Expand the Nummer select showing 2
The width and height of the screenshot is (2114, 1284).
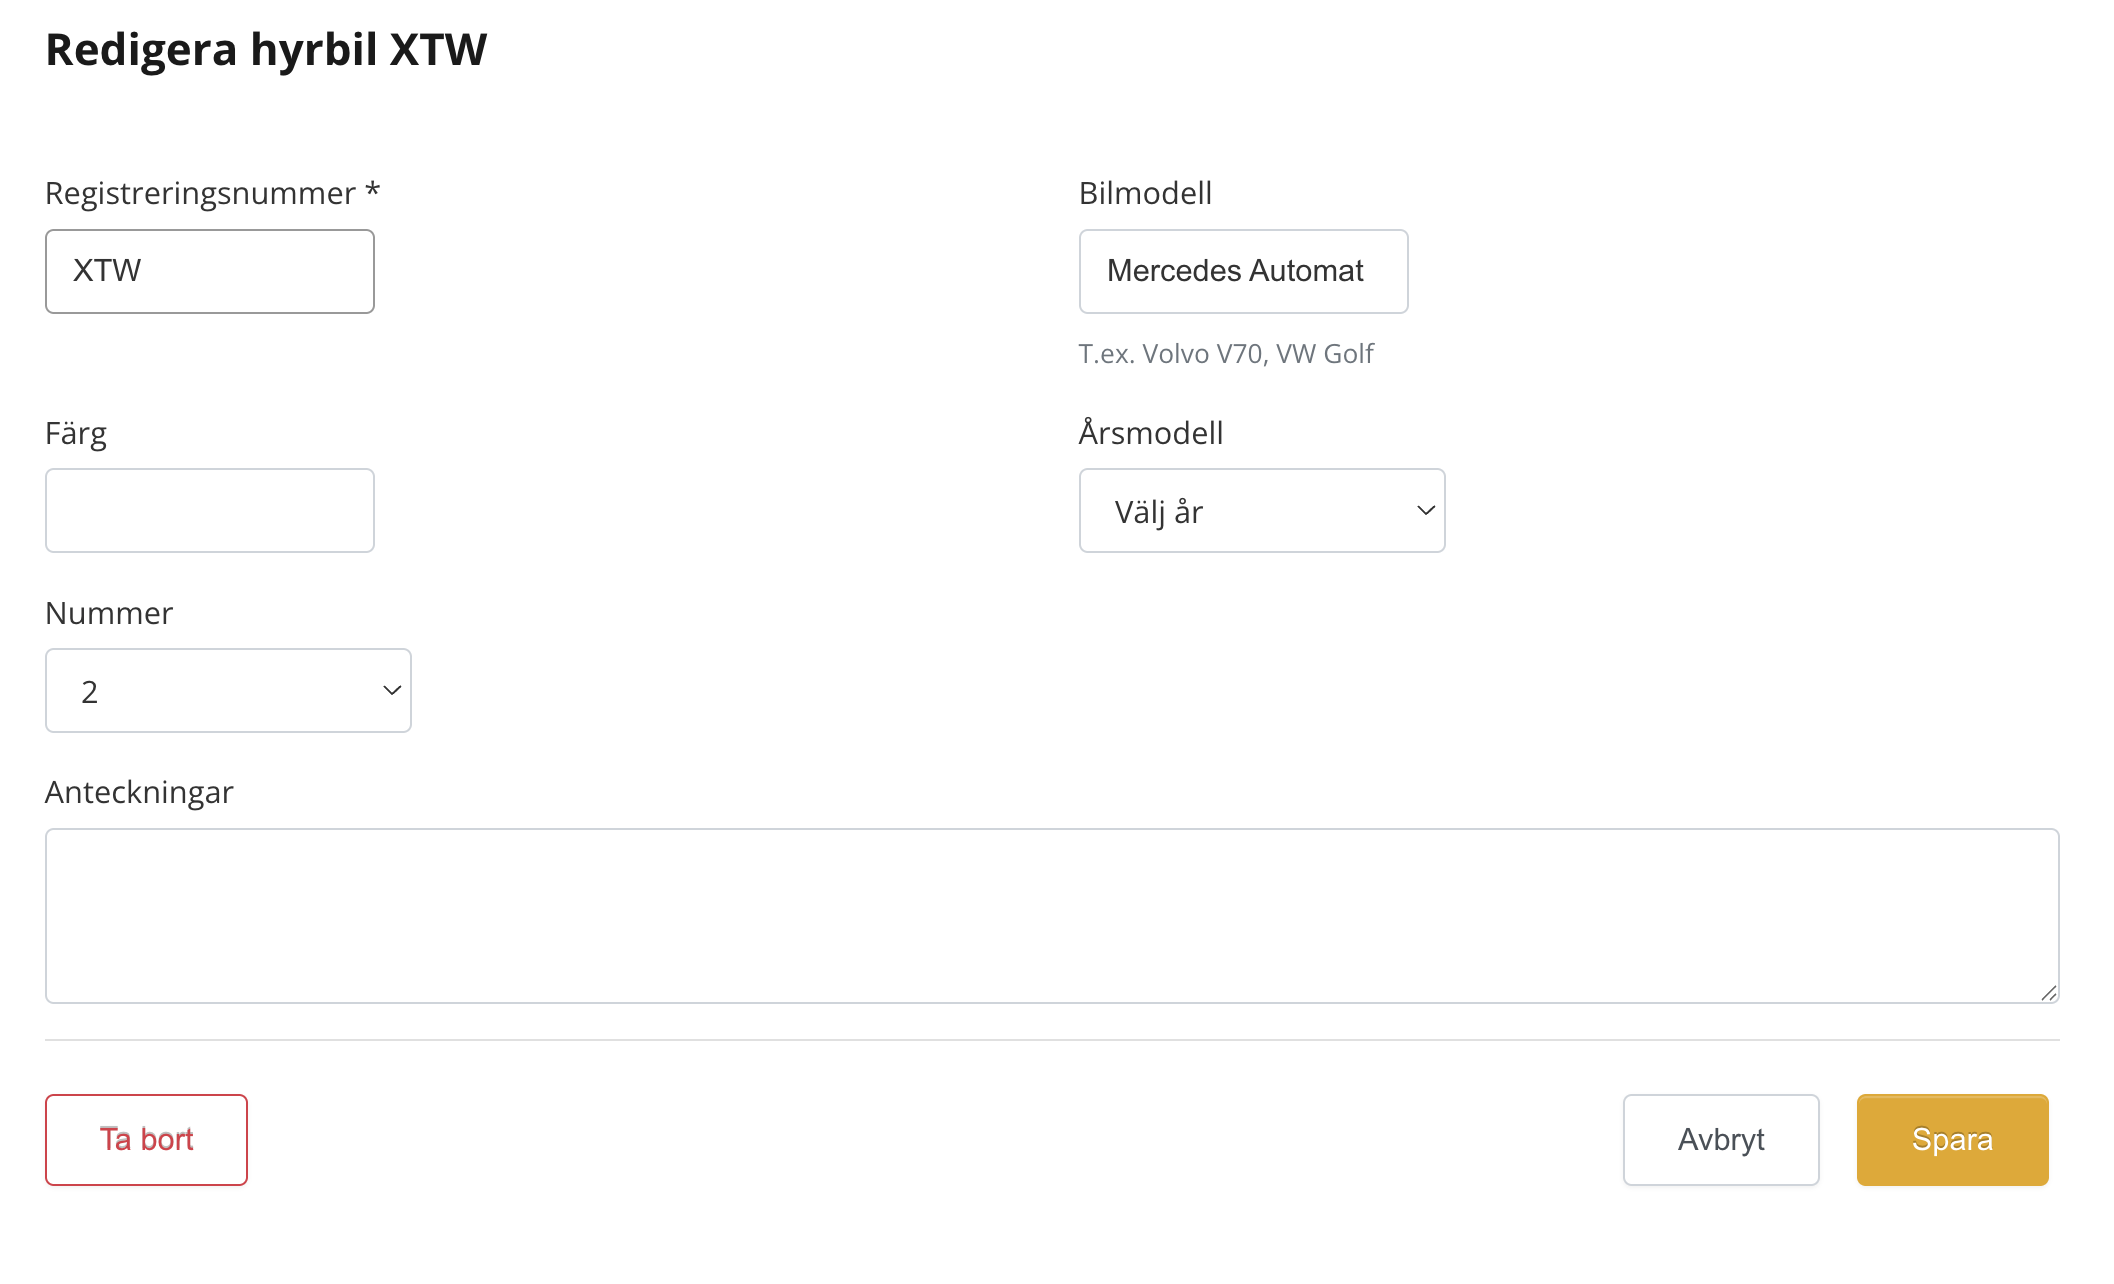(227, 691)
